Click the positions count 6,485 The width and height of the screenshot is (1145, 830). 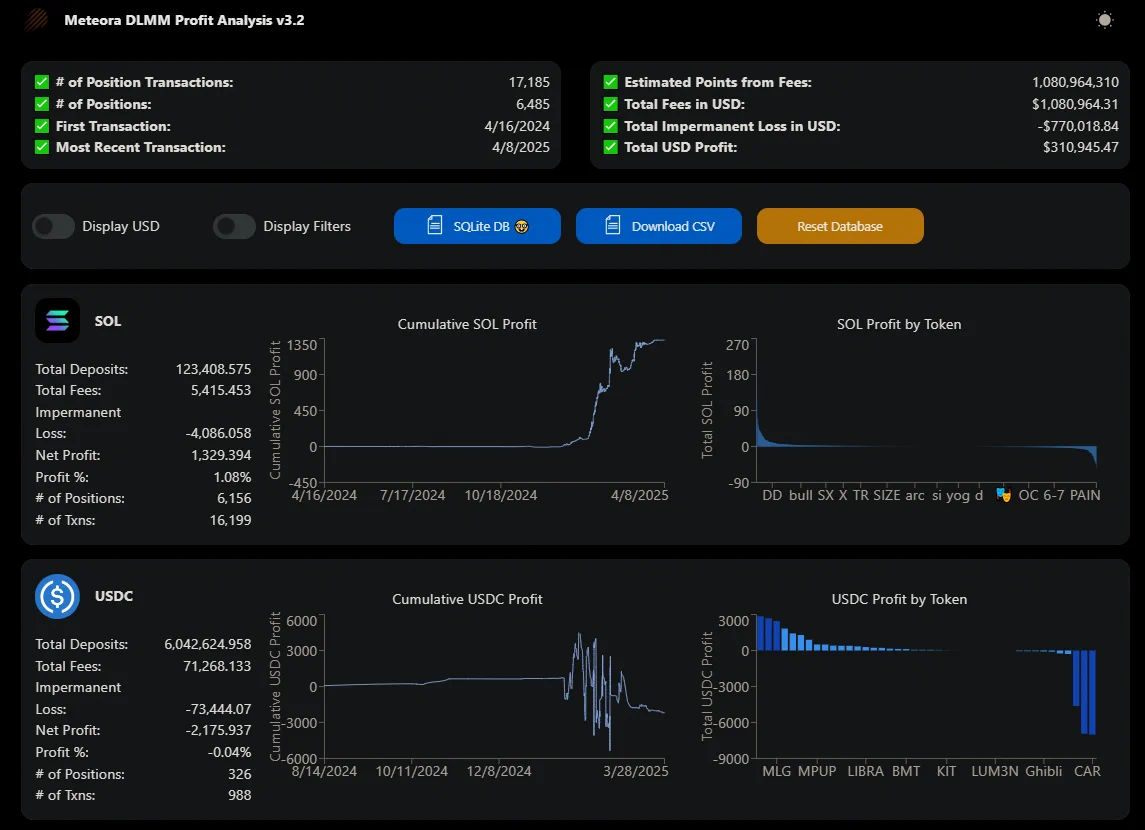tap(533, 104)
